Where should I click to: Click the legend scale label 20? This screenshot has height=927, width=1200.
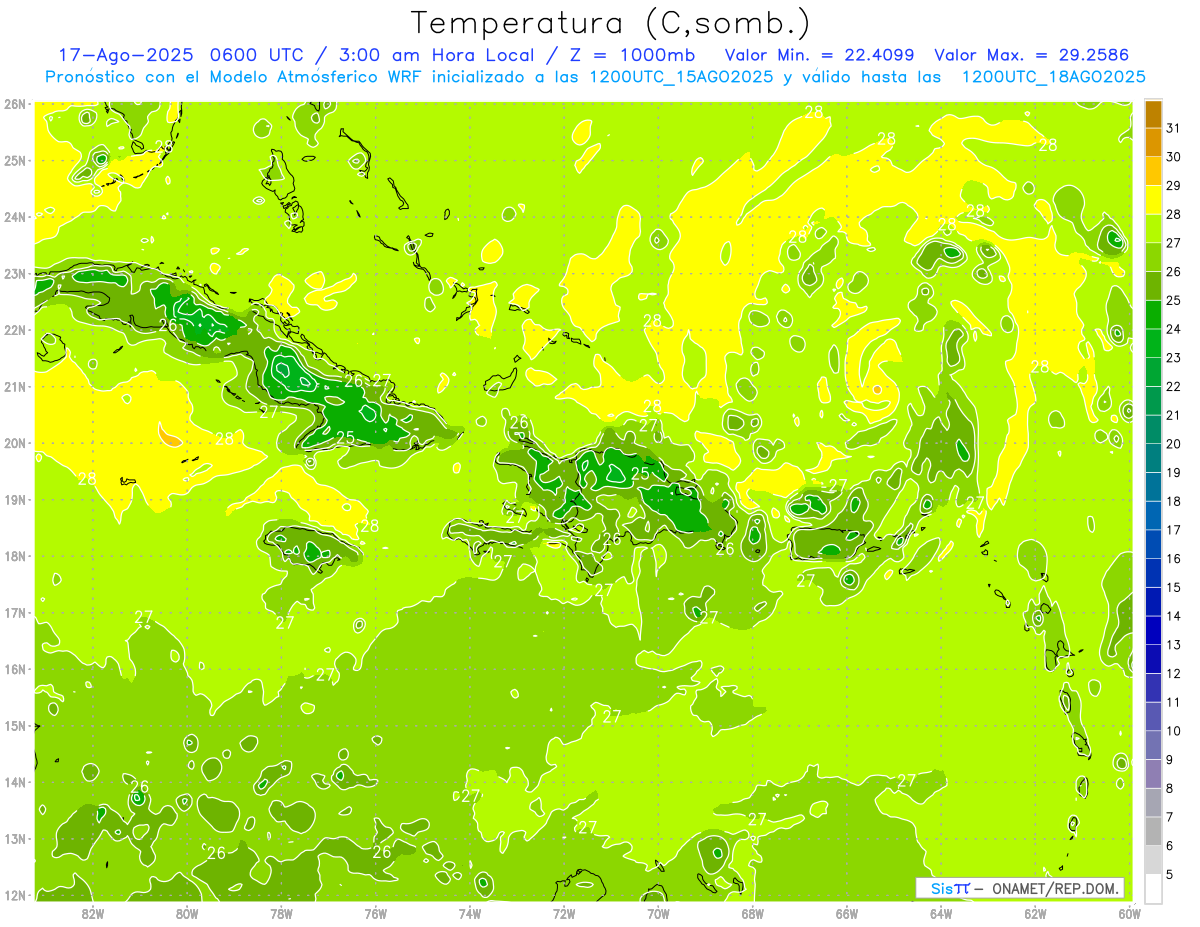tap(1173, 444)
